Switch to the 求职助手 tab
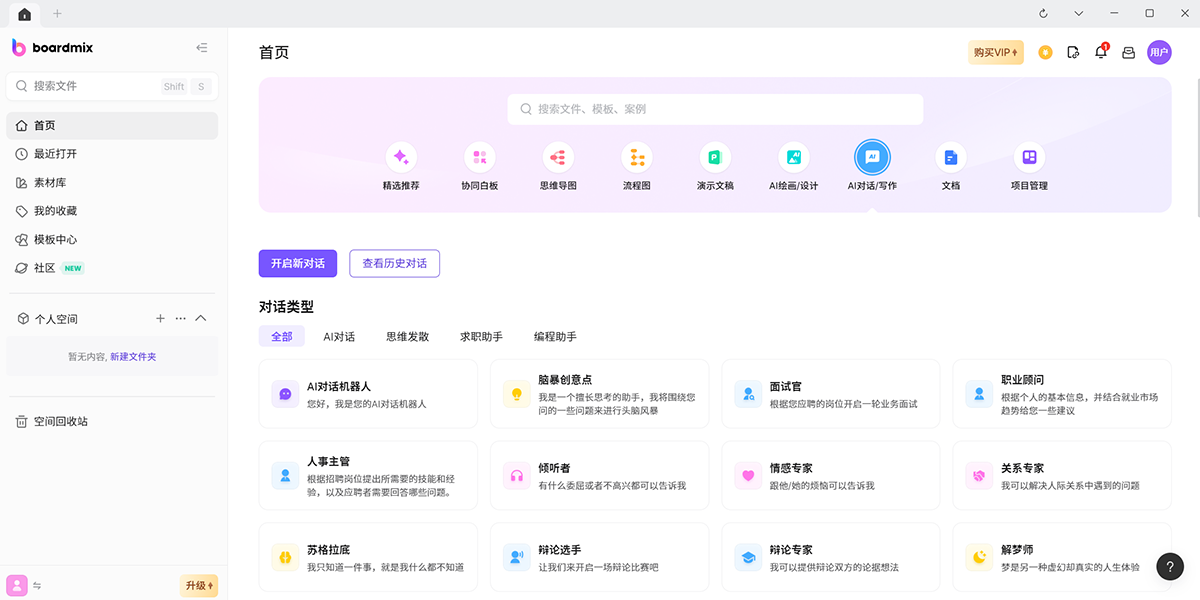 tap(481, 337)
